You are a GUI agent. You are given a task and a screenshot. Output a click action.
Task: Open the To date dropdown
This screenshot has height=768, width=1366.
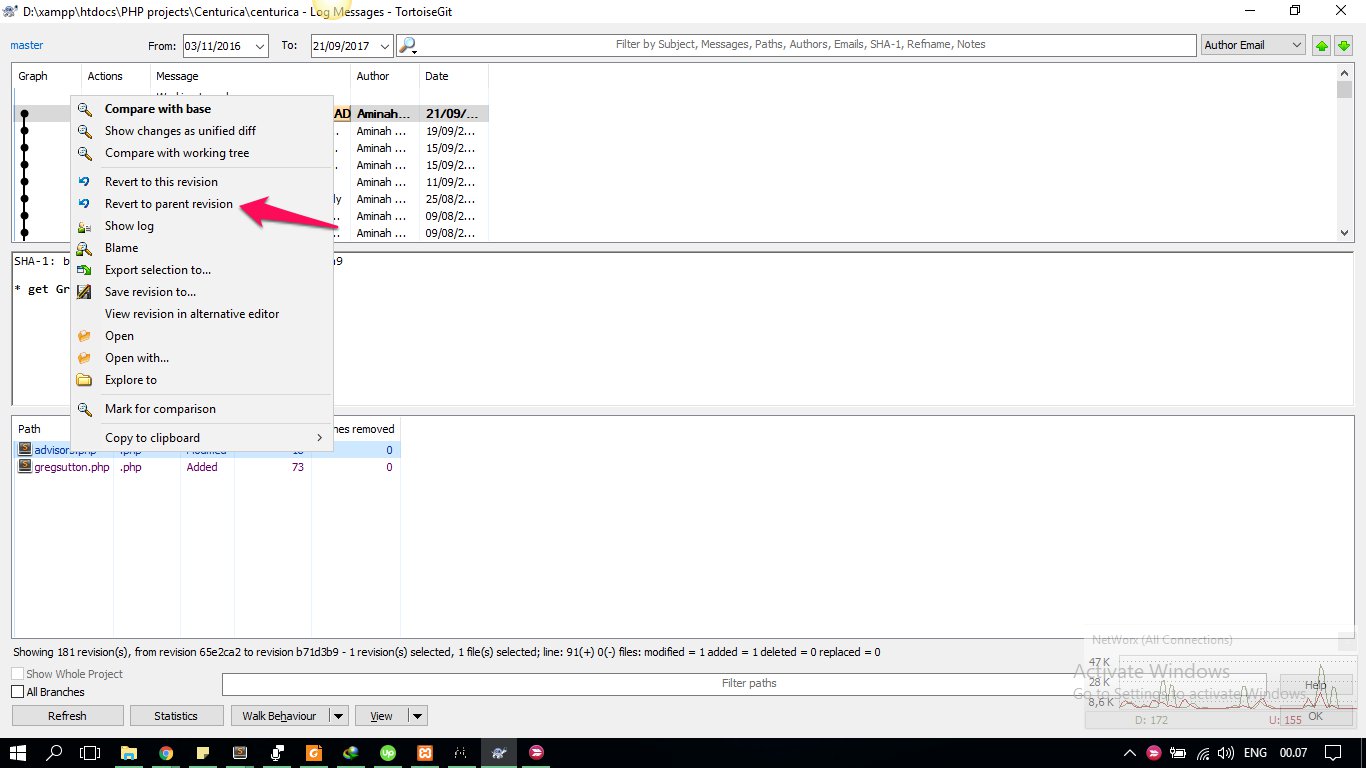coord(386,46)
